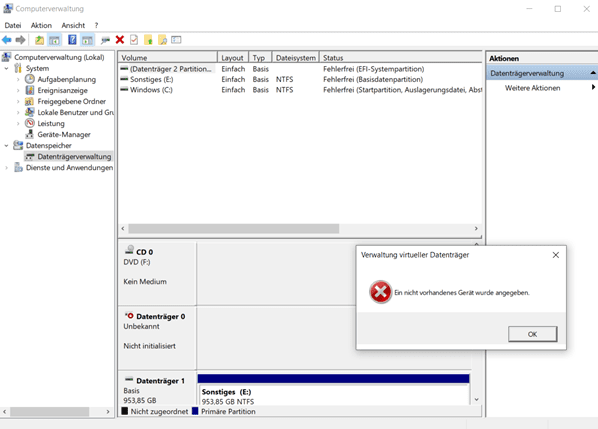
Task: Open the ? help menu
Action: [x=96, y=25]
